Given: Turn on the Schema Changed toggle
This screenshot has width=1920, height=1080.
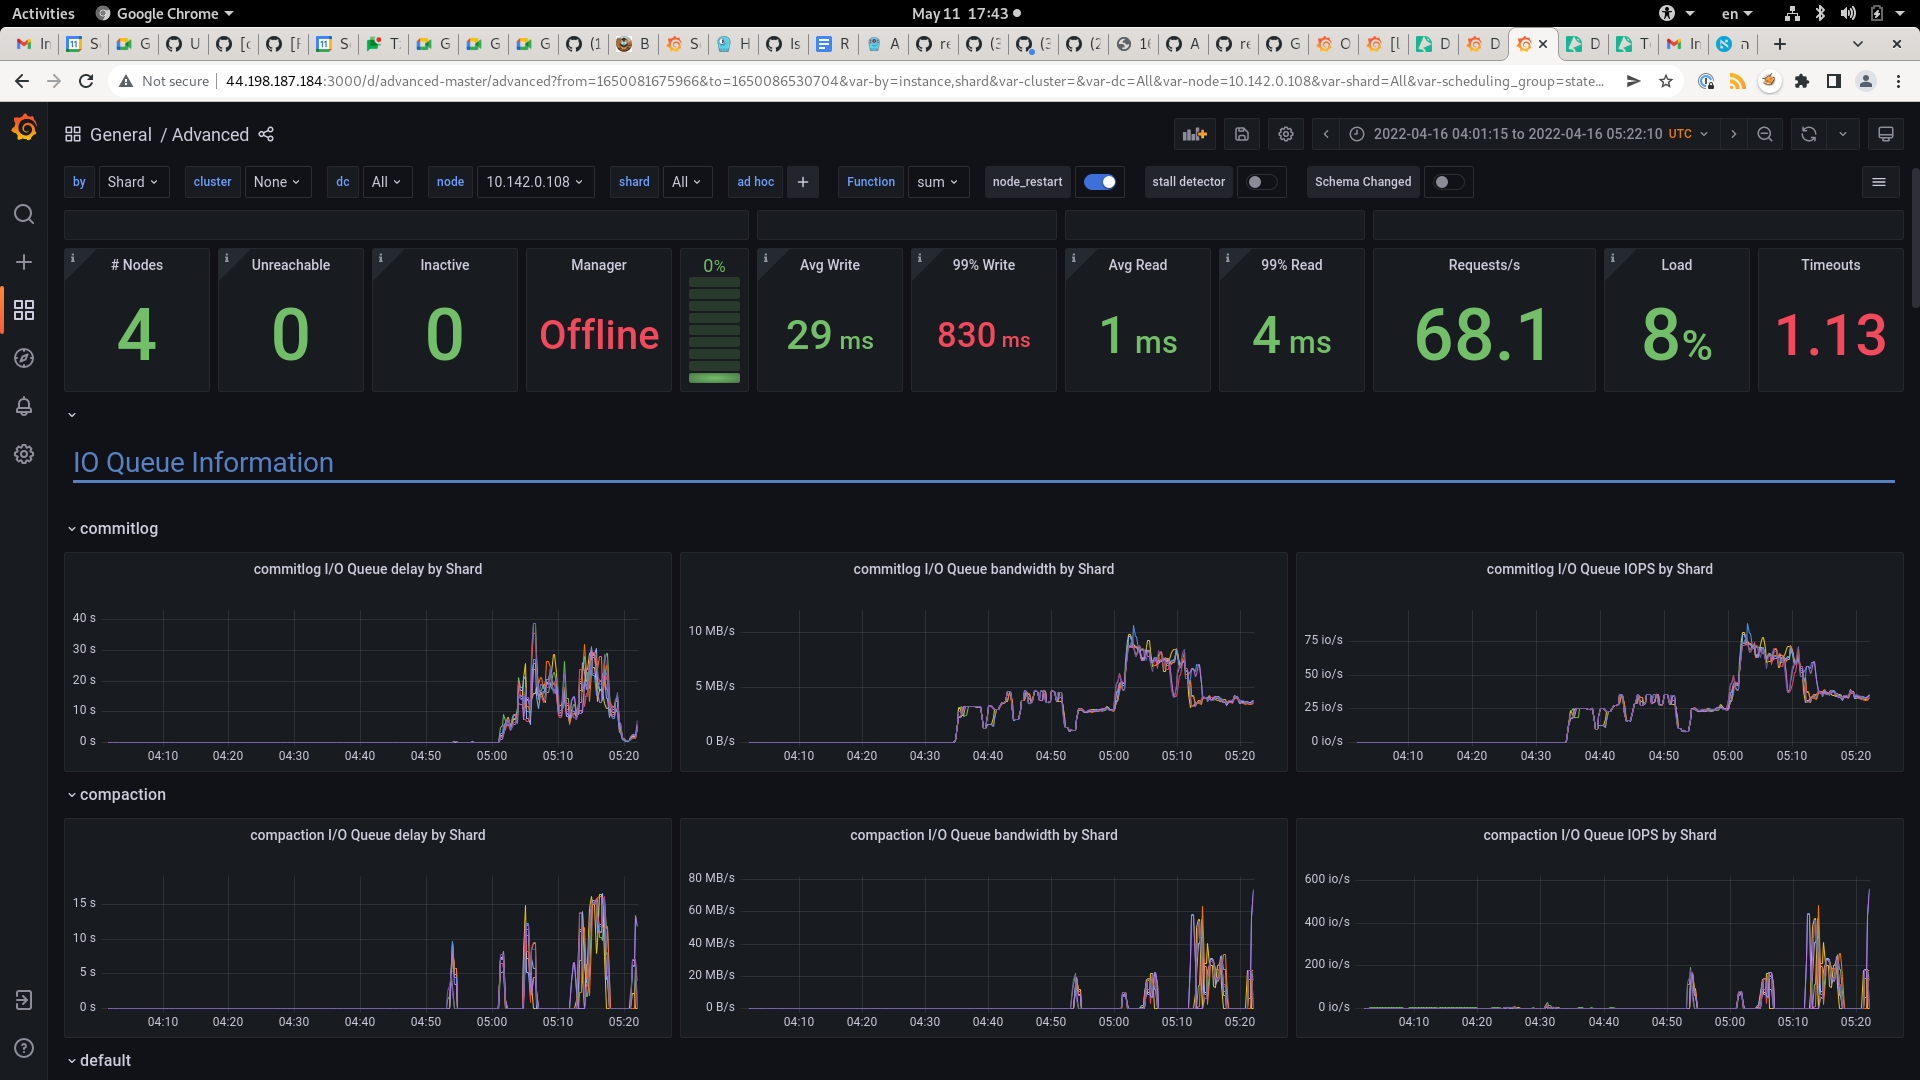Looking at the screenshot, I should point(1448,182).
